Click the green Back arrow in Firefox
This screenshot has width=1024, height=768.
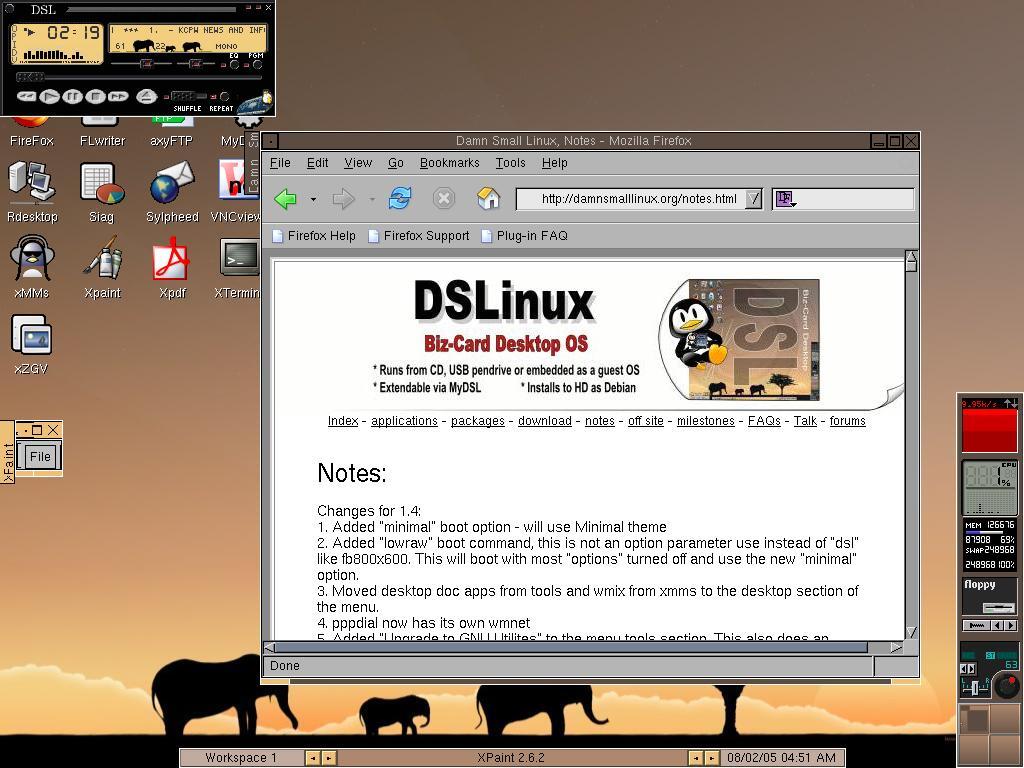[286, 198]
